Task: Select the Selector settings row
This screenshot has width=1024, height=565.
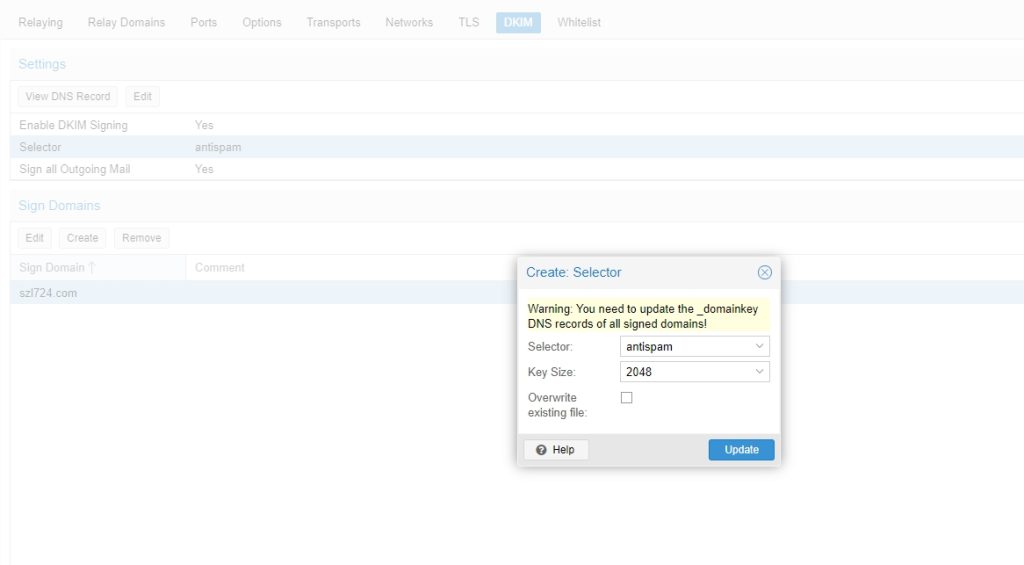Action: click(x=517, y=147)
